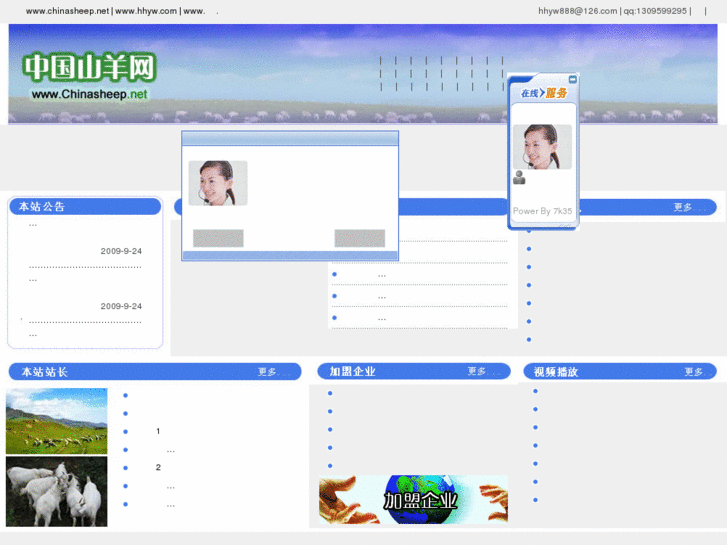The width and height of the screenshot is (727, 545).
Task: Click the popup dialog title bar
Action: [x=290, y=138]
